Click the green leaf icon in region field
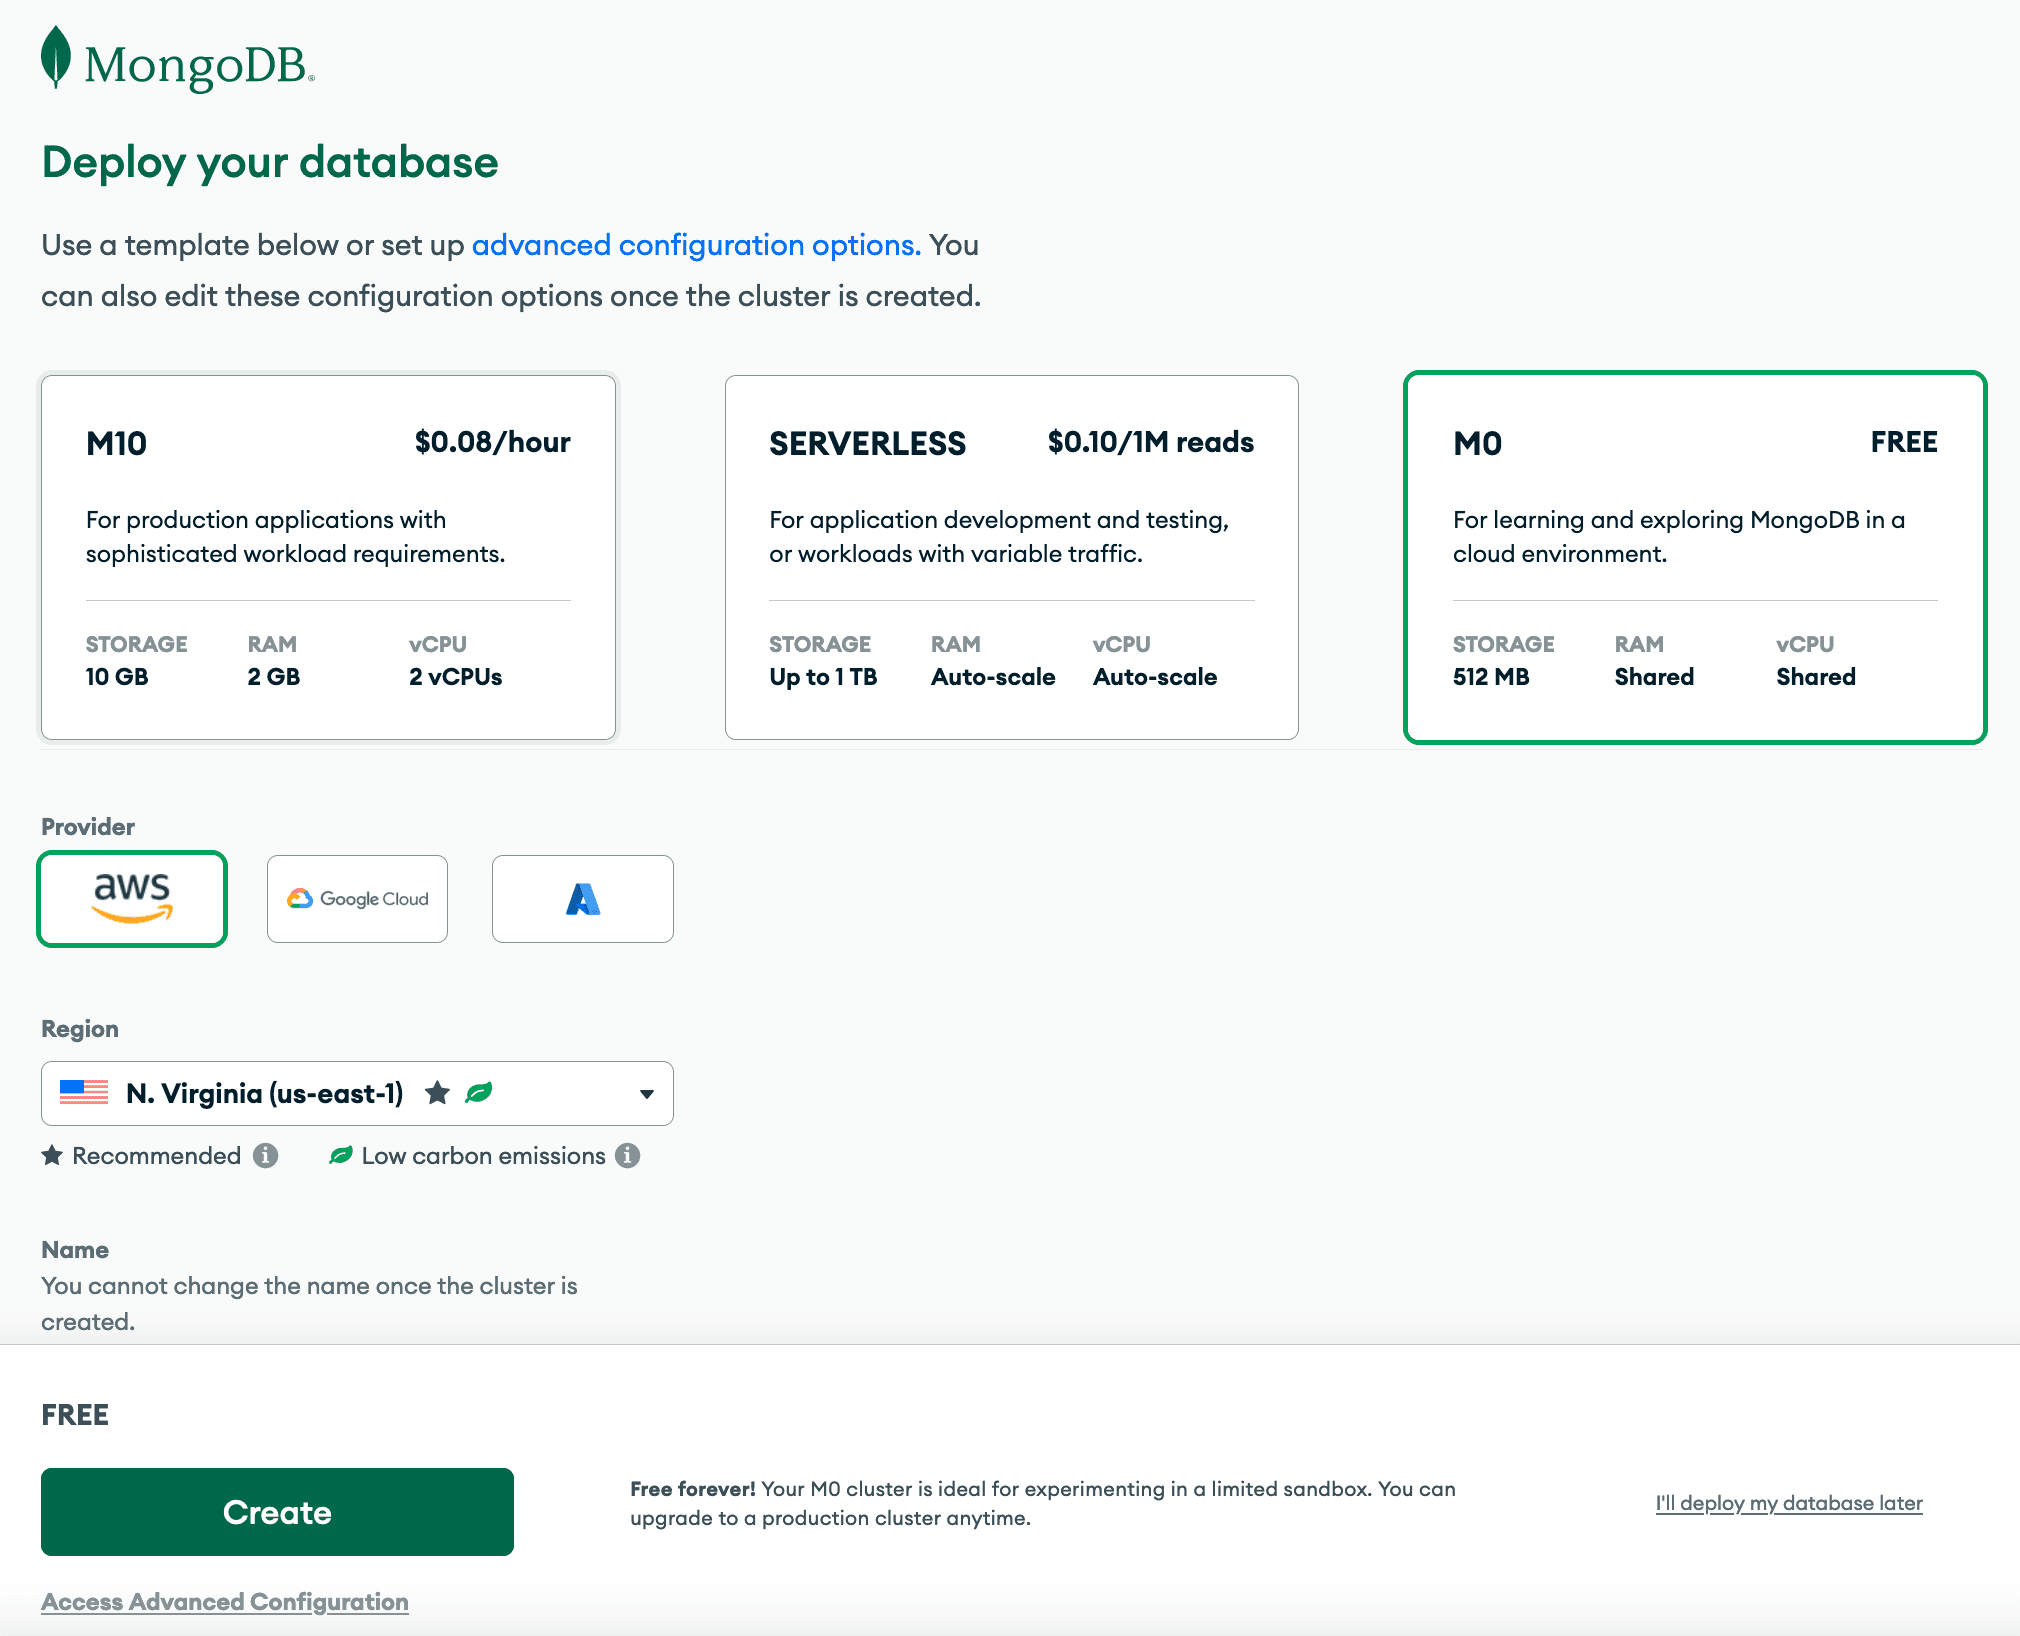 click(x=479, y=1093)
